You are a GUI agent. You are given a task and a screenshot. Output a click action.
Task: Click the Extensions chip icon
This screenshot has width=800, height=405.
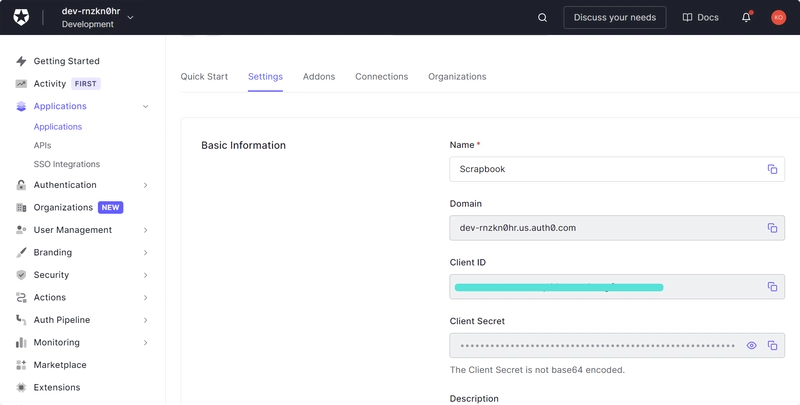tap(21, 387)
